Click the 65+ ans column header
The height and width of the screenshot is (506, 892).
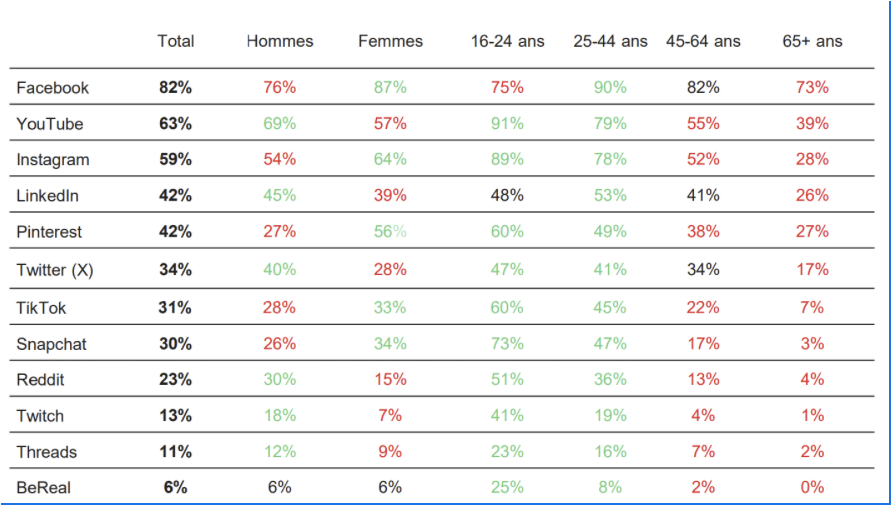pyautogui.click(x=812, y=41)
